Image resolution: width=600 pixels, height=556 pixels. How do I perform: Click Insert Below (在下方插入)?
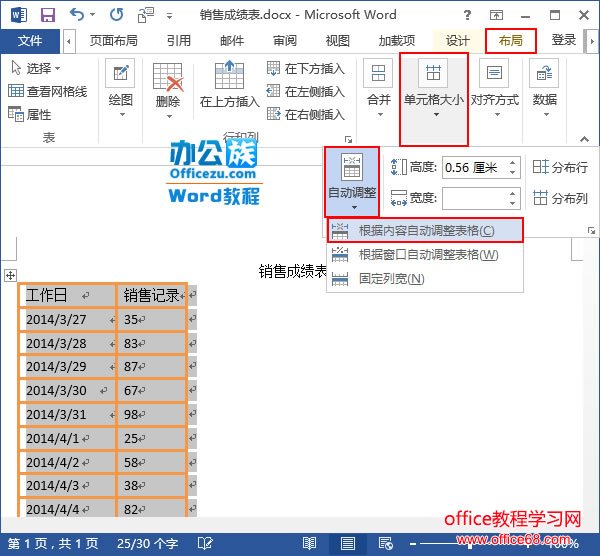coord(306,68)
